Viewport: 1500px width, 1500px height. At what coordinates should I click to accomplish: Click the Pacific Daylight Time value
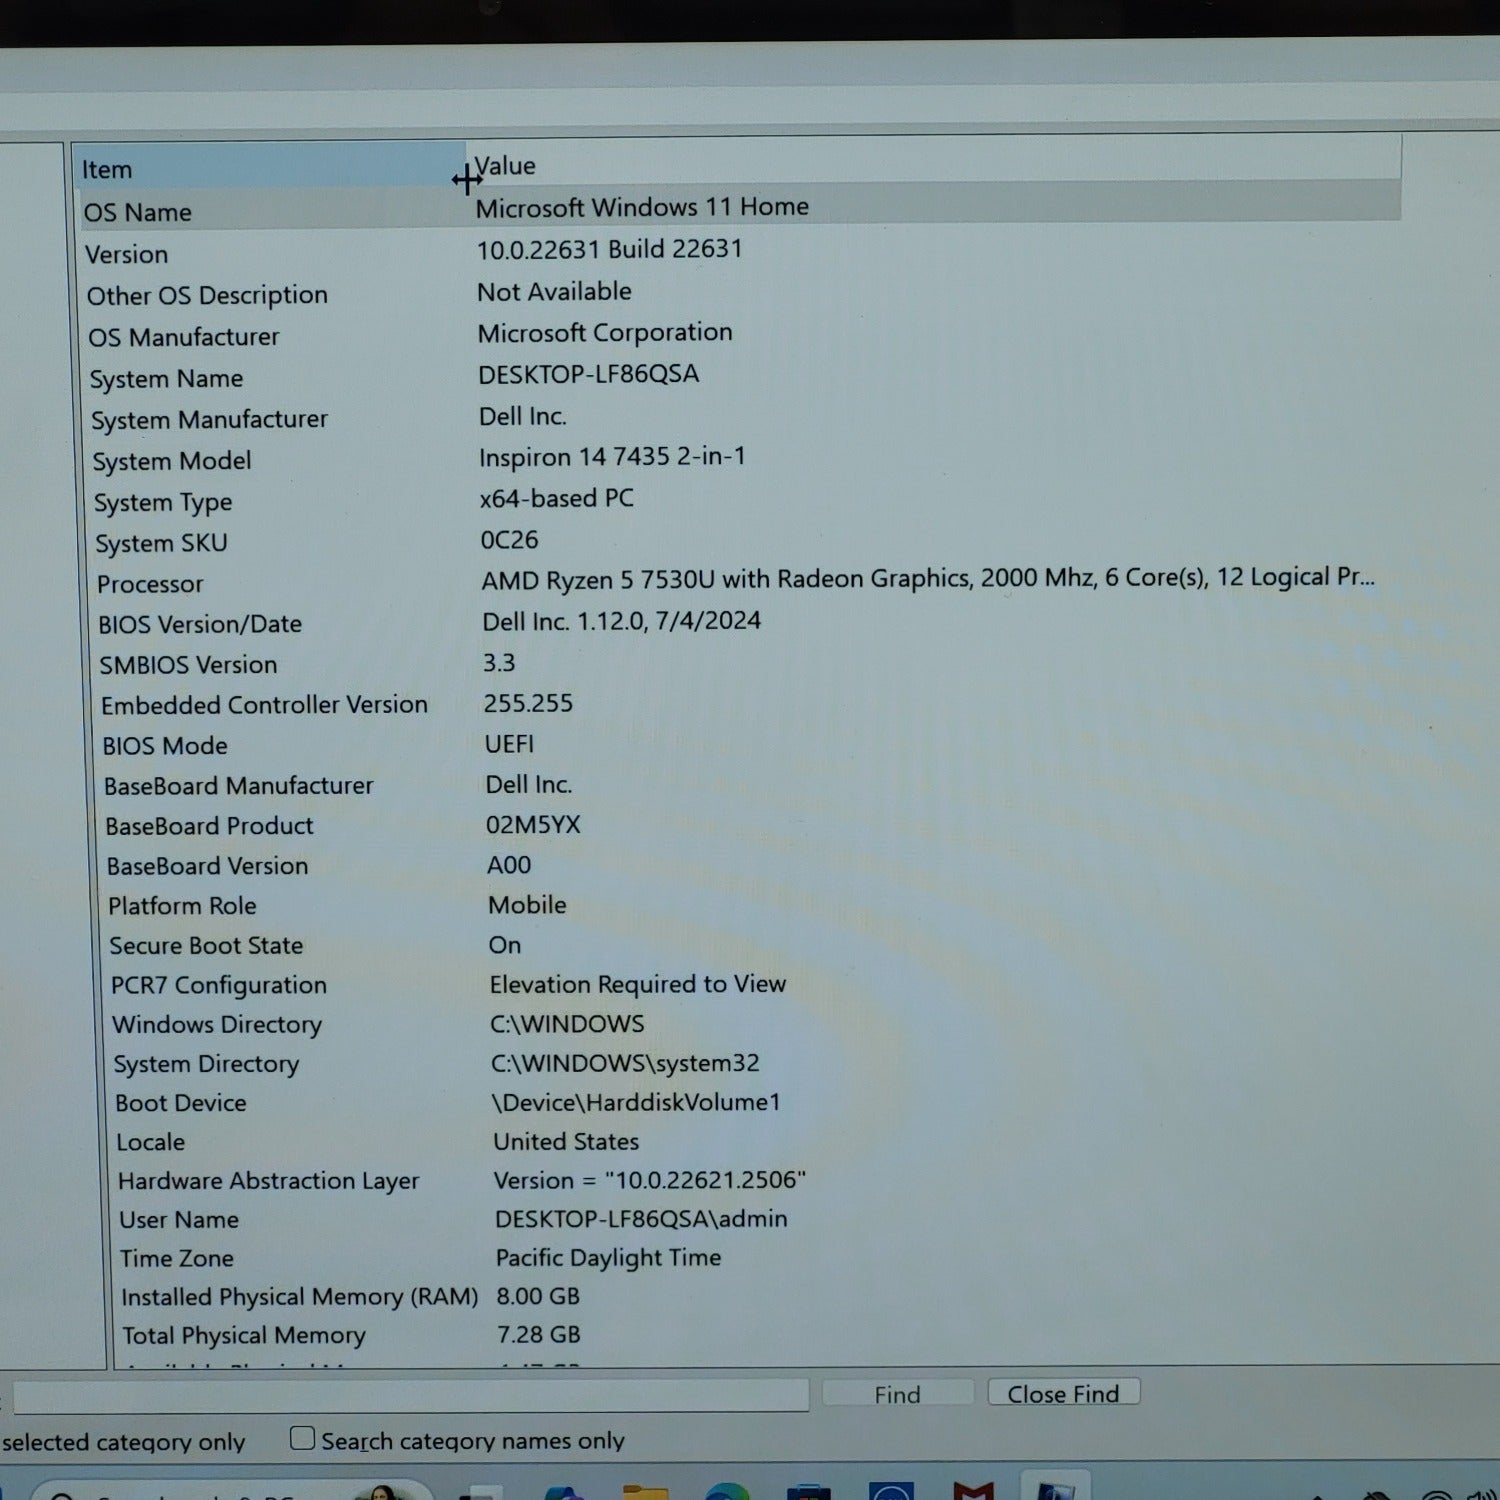[608, 1258]
